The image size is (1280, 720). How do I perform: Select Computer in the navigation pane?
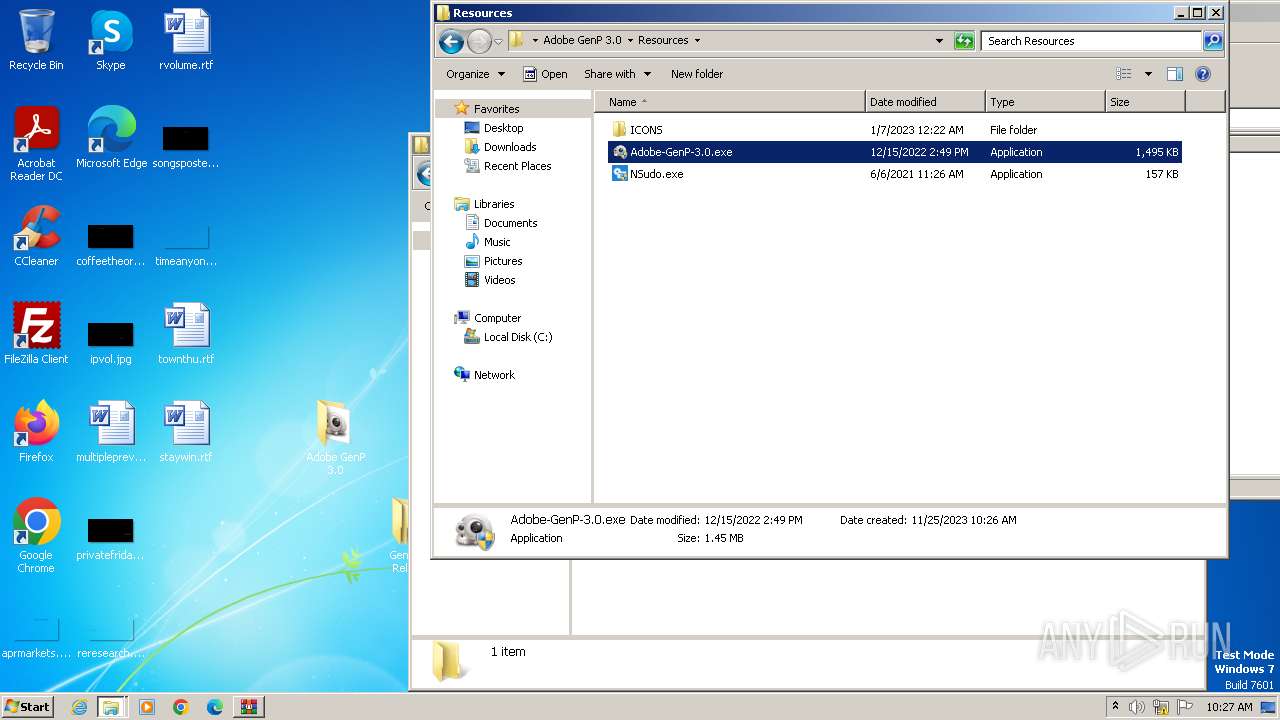497,318
